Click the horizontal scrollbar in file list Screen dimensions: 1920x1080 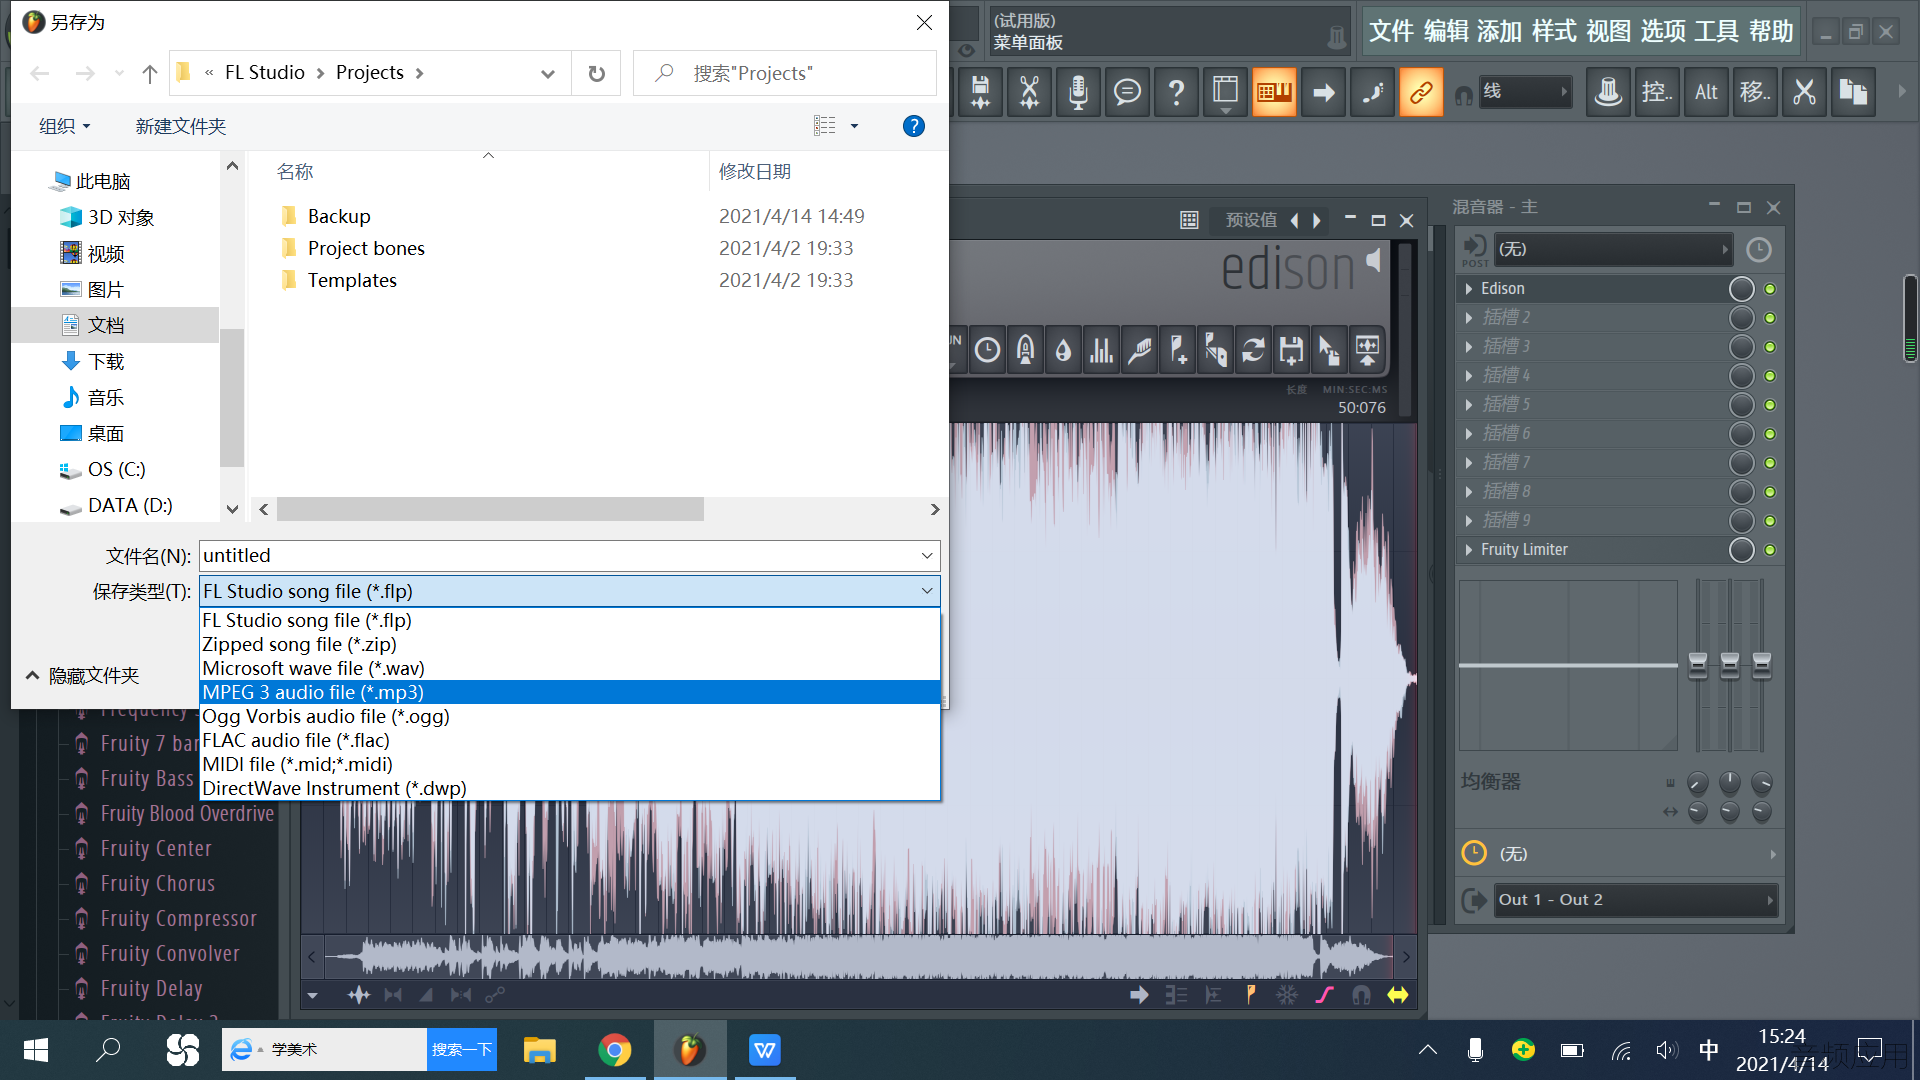[490, 509]
